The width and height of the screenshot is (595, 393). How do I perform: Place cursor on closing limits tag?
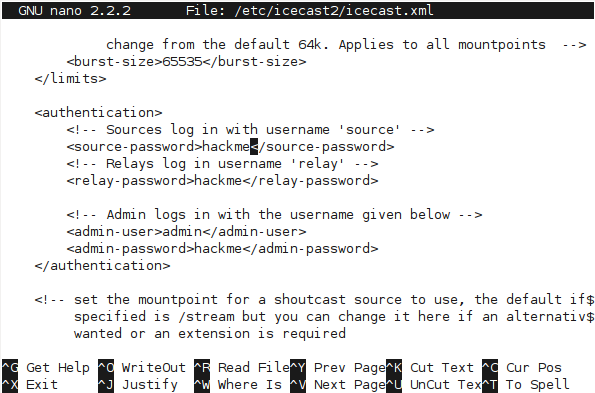[x=70, y=79]
